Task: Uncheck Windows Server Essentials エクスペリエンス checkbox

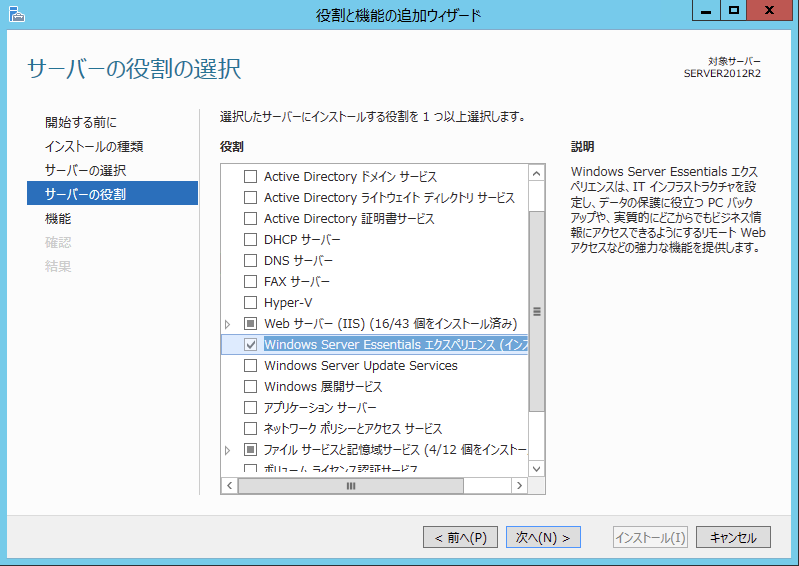Action: (x=250, y=345)
